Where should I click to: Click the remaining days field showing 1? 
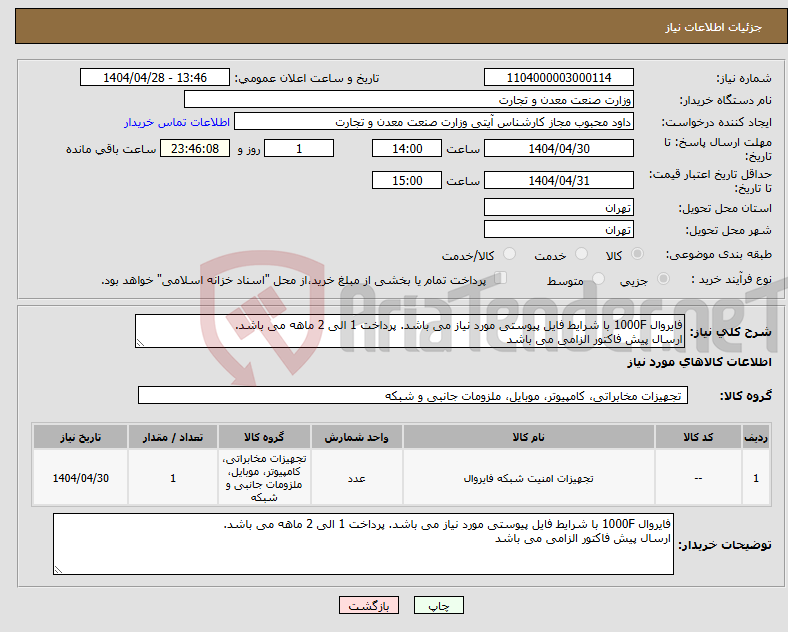[x=299, y=149]
